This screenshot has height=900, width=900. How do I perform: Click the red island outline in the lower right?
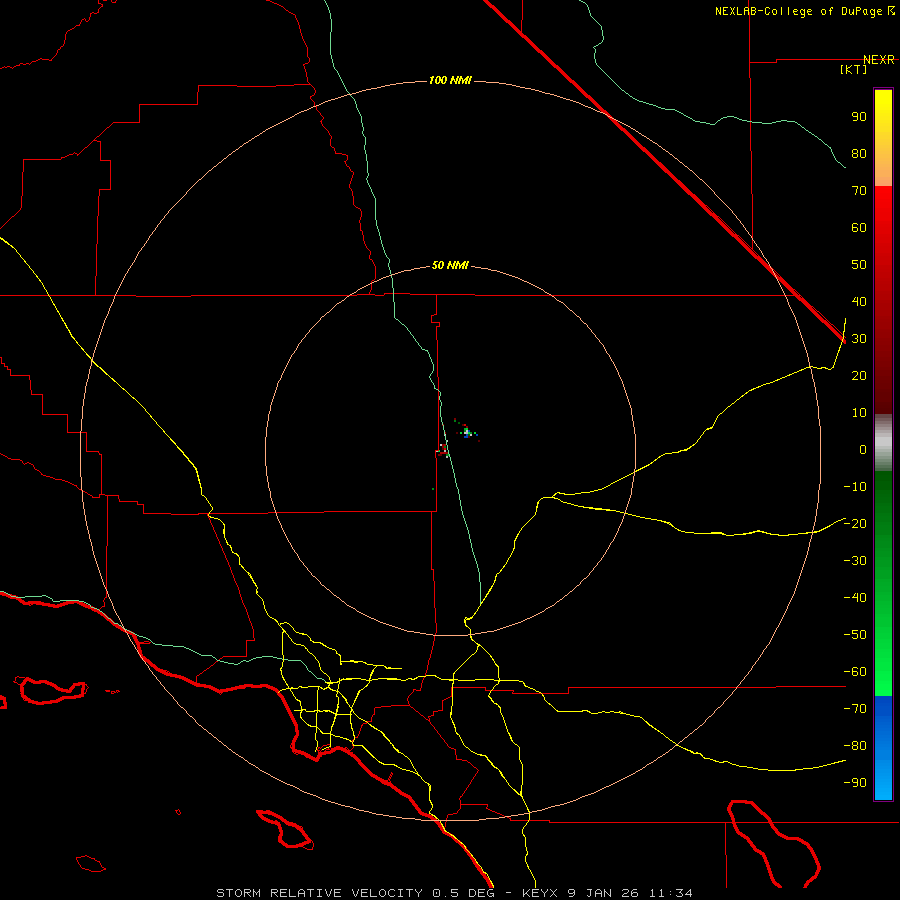pyautogui.click(x=774, y=844)
